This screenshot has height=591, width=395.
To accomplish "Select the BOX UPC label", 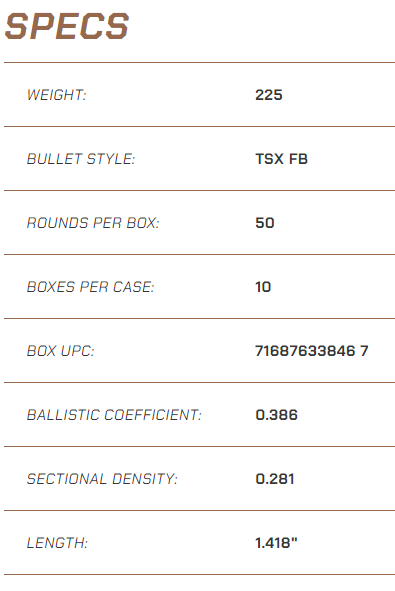I will pos(60,351).
